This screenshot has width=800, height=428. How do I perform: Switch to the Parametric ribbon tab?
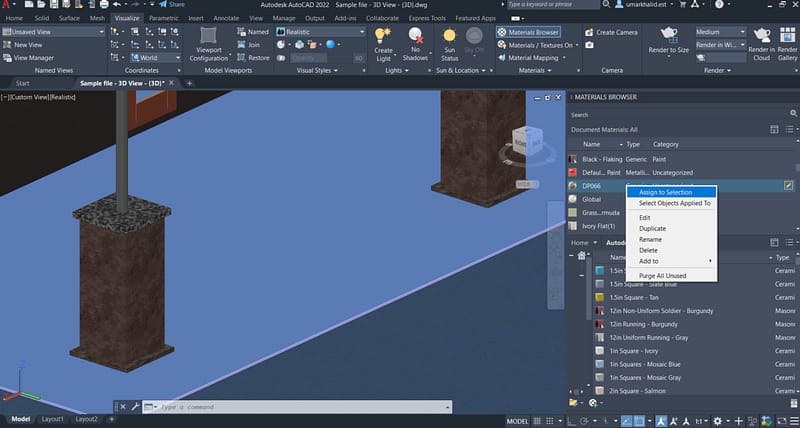(163, 17)
